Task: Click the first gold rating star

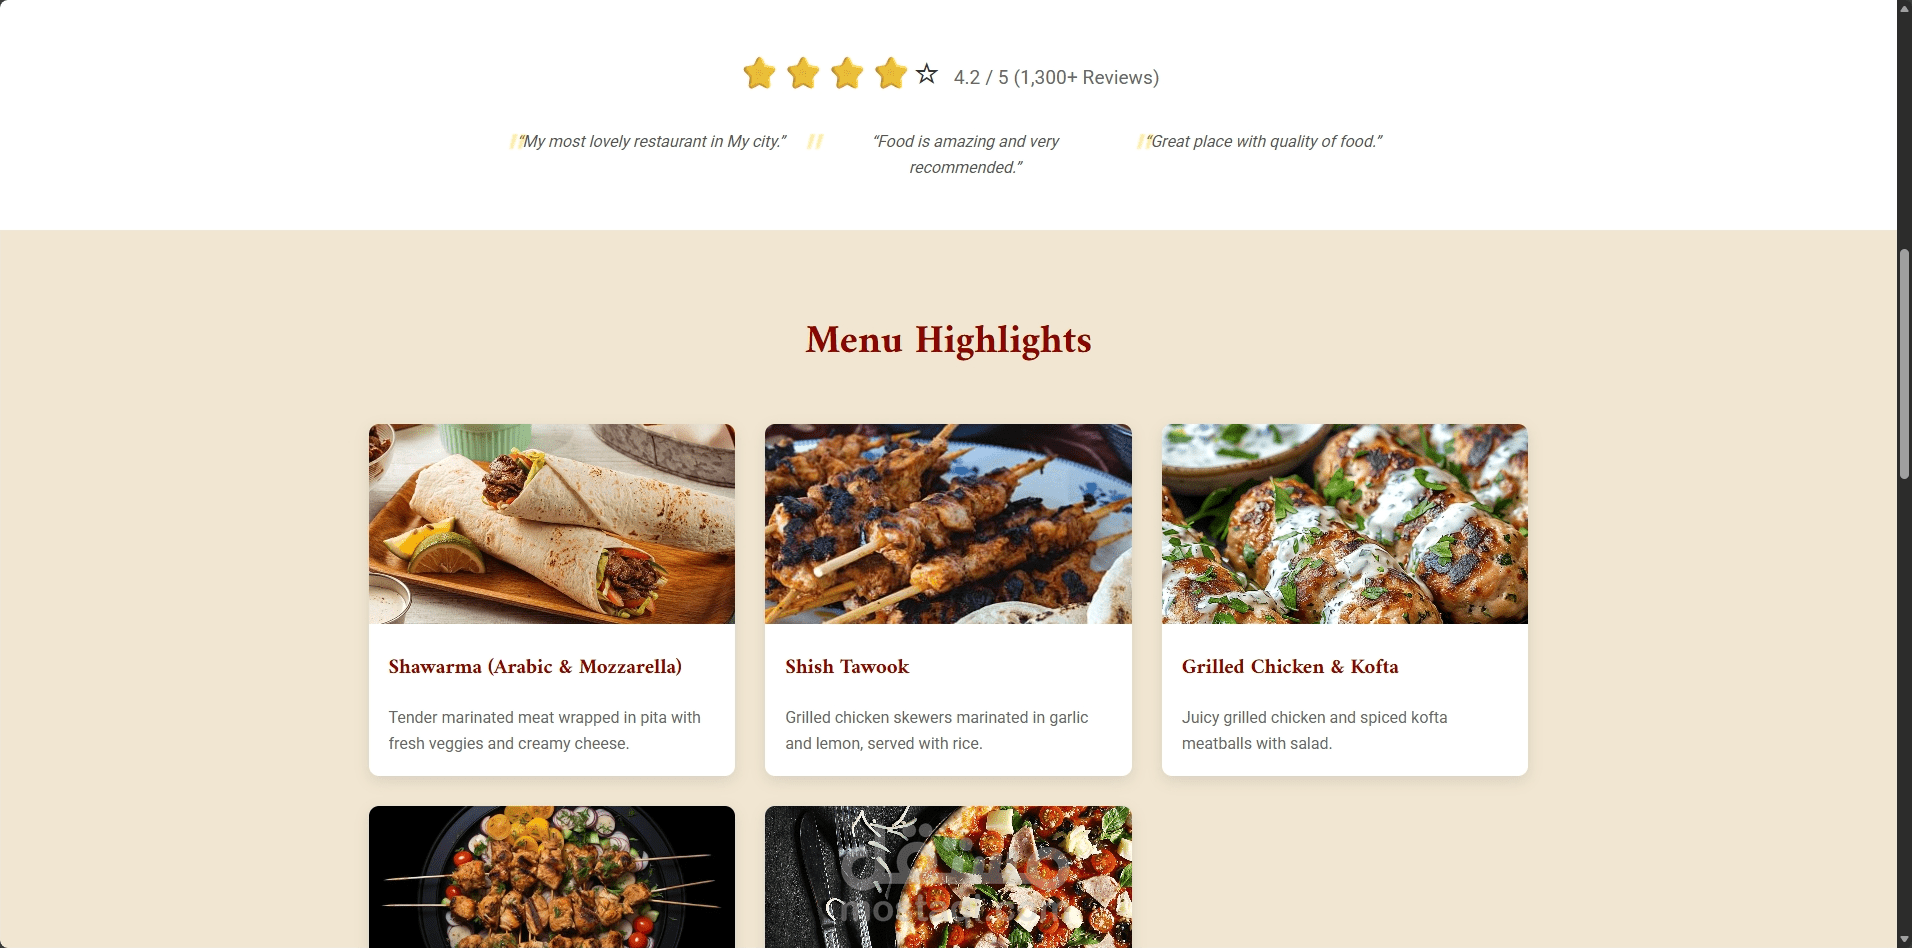Action: click(759, 73)
